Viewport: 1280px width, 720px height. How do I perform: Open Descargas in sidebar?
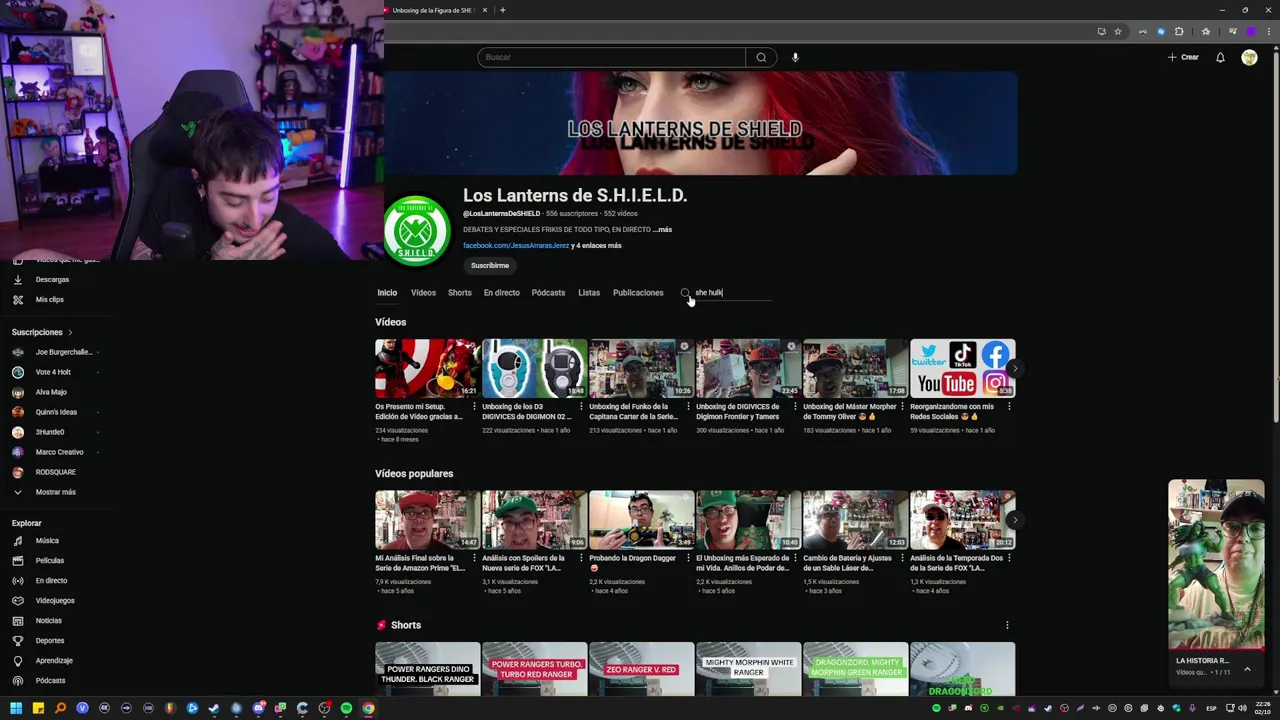point(52,280)
